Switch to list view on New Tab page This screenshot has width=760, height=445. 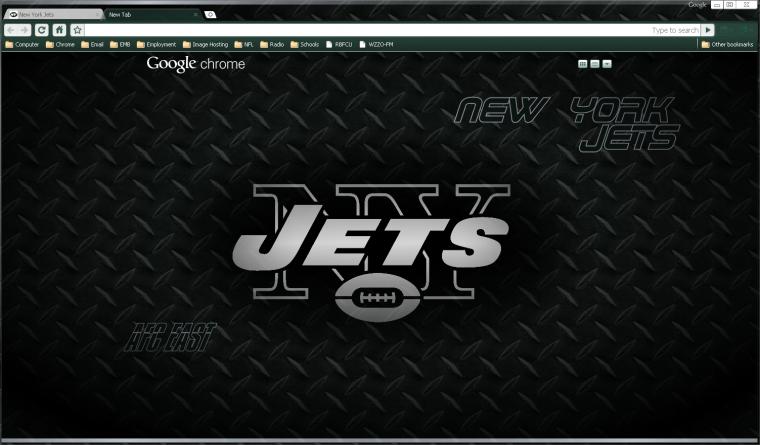(x=595, y=64)
